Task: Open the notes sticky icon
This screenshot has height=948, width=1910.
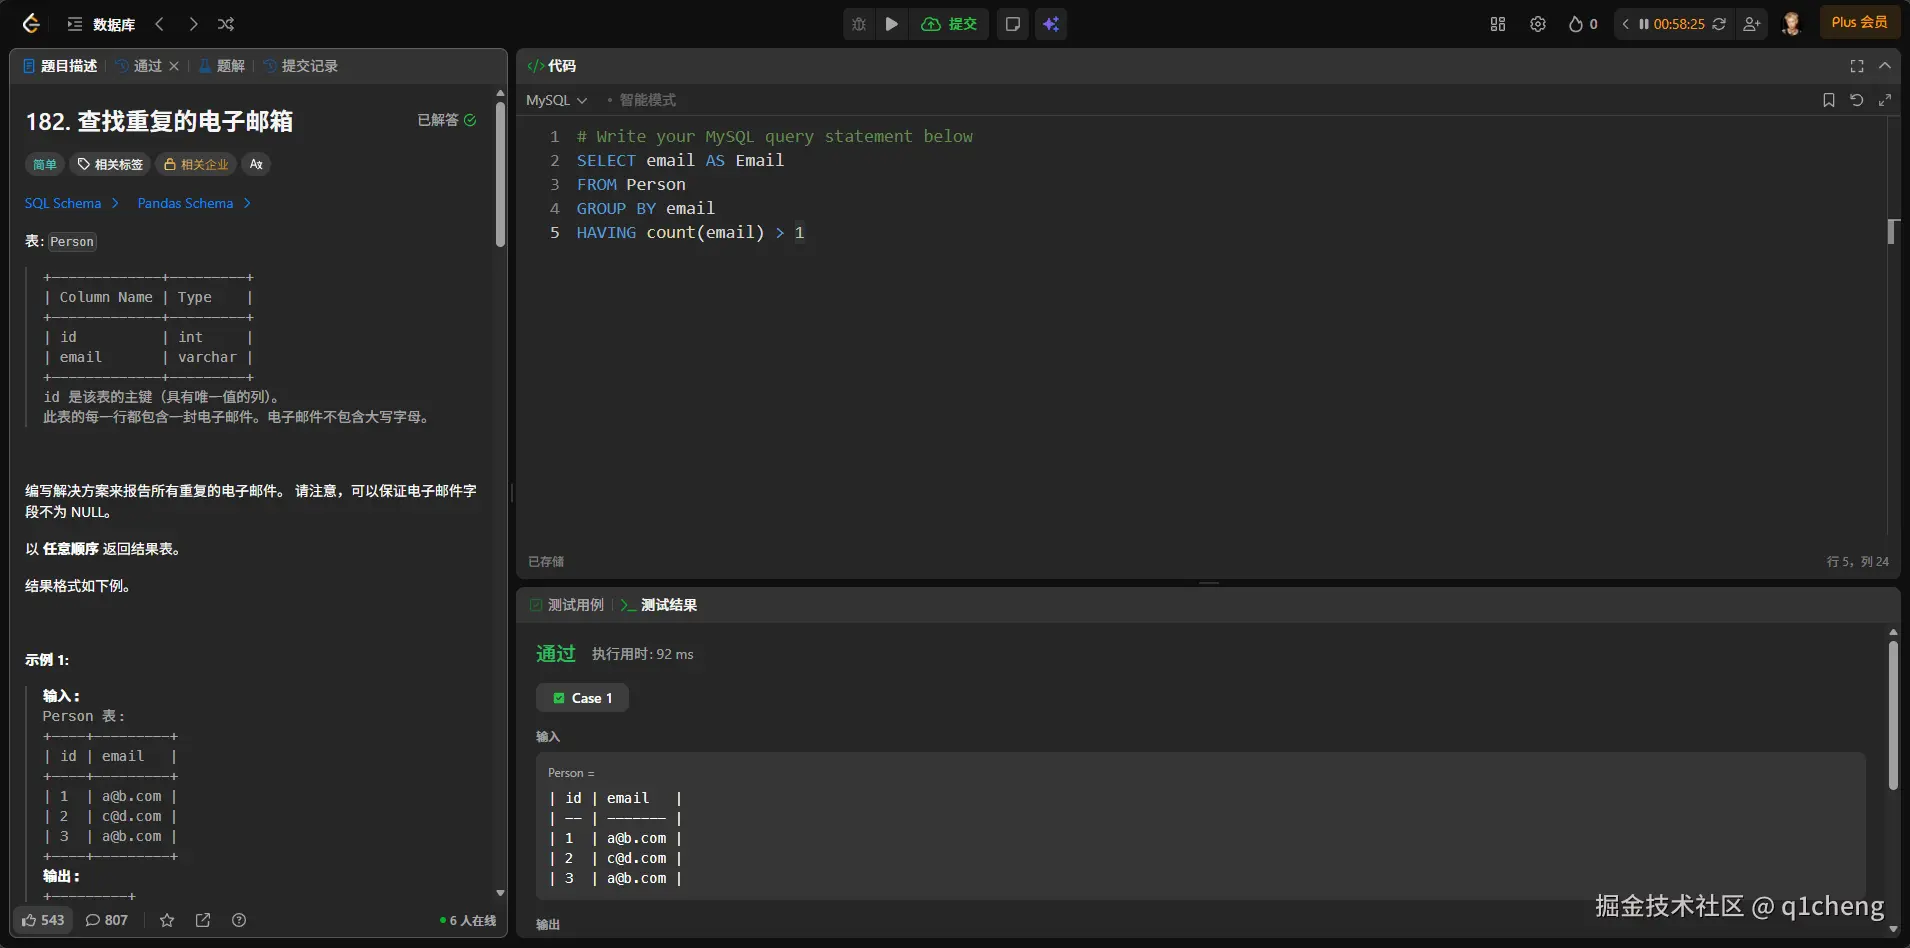Action: pos(1012,24)
